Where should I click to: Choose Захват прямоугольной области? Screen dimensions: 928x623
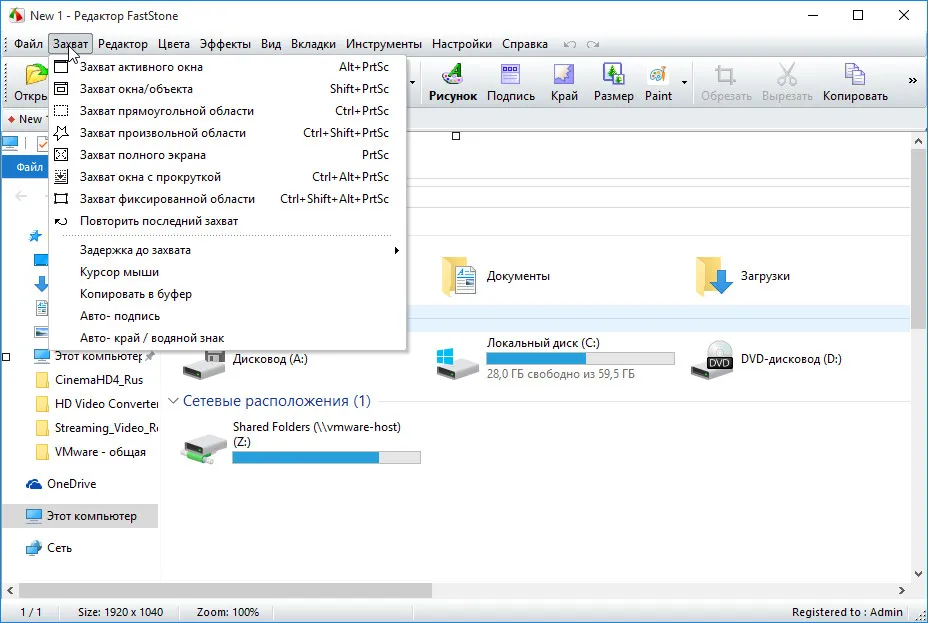click(x=227, y=111)
